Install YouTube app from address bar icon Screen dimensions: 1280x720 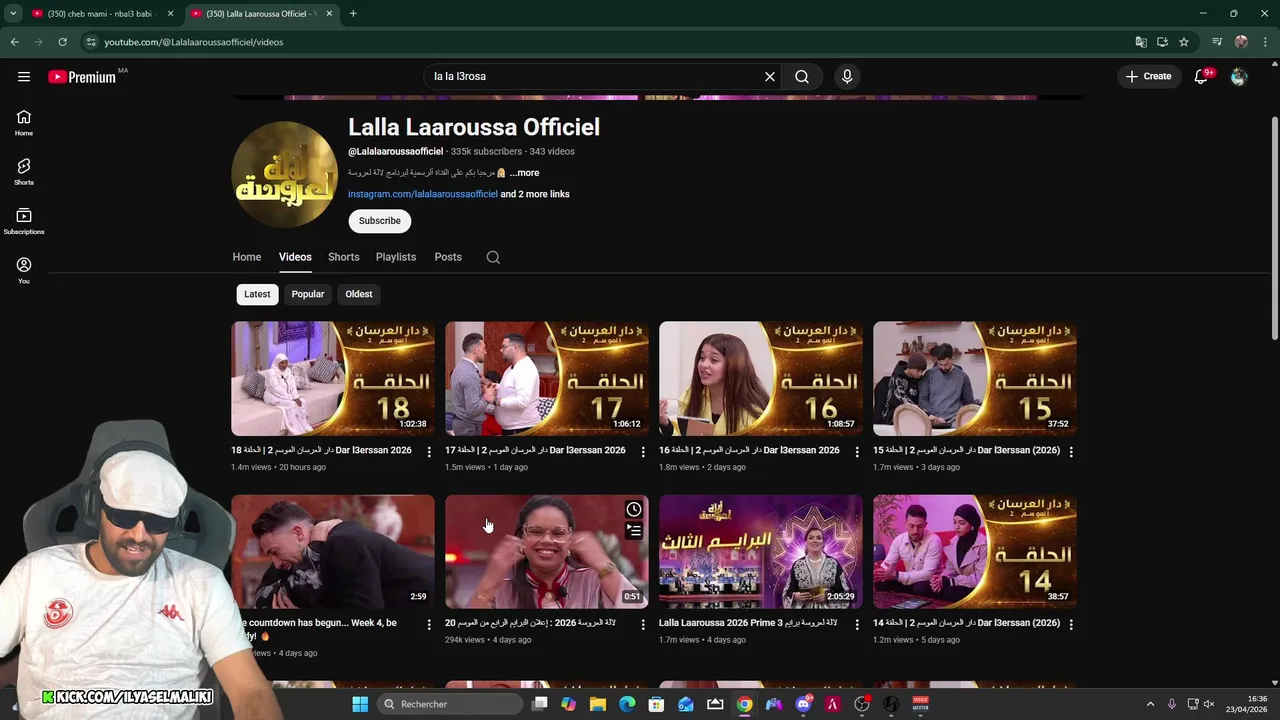pyautogui.click(x=1162, y=42)
